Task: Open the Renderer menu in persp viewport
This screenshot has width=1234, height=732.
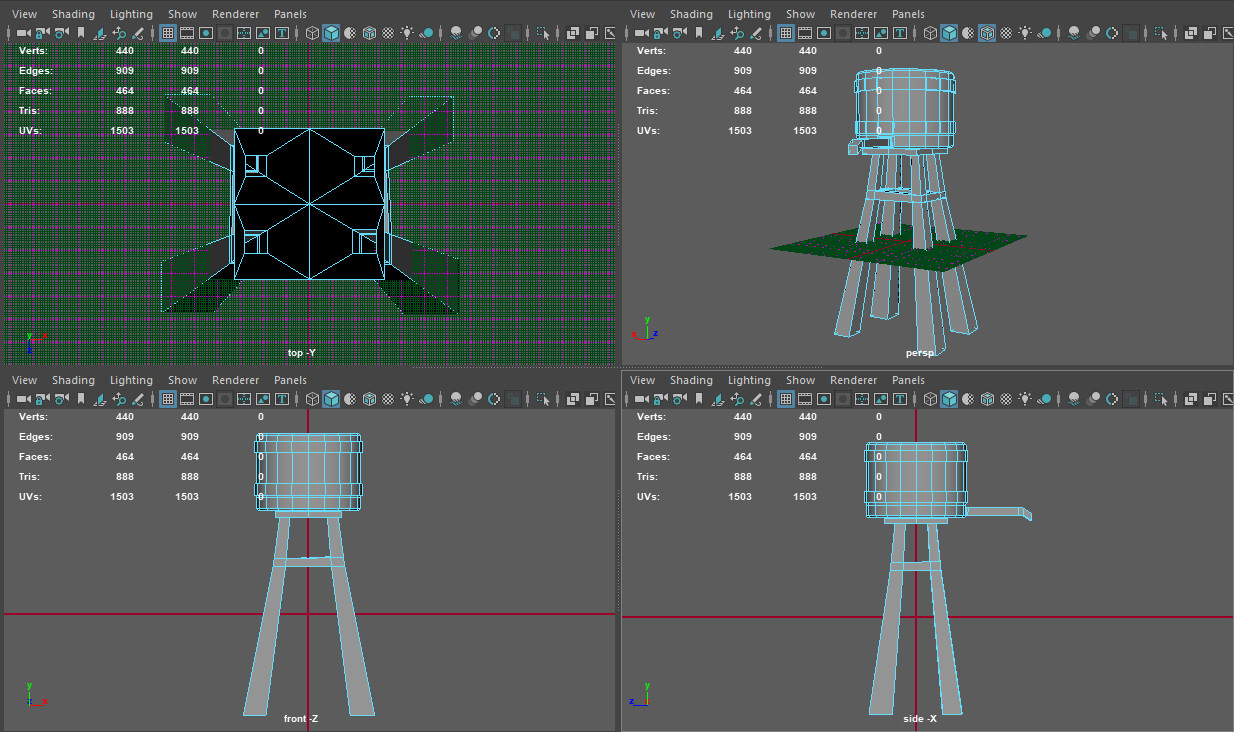Action: coord(853,13)
